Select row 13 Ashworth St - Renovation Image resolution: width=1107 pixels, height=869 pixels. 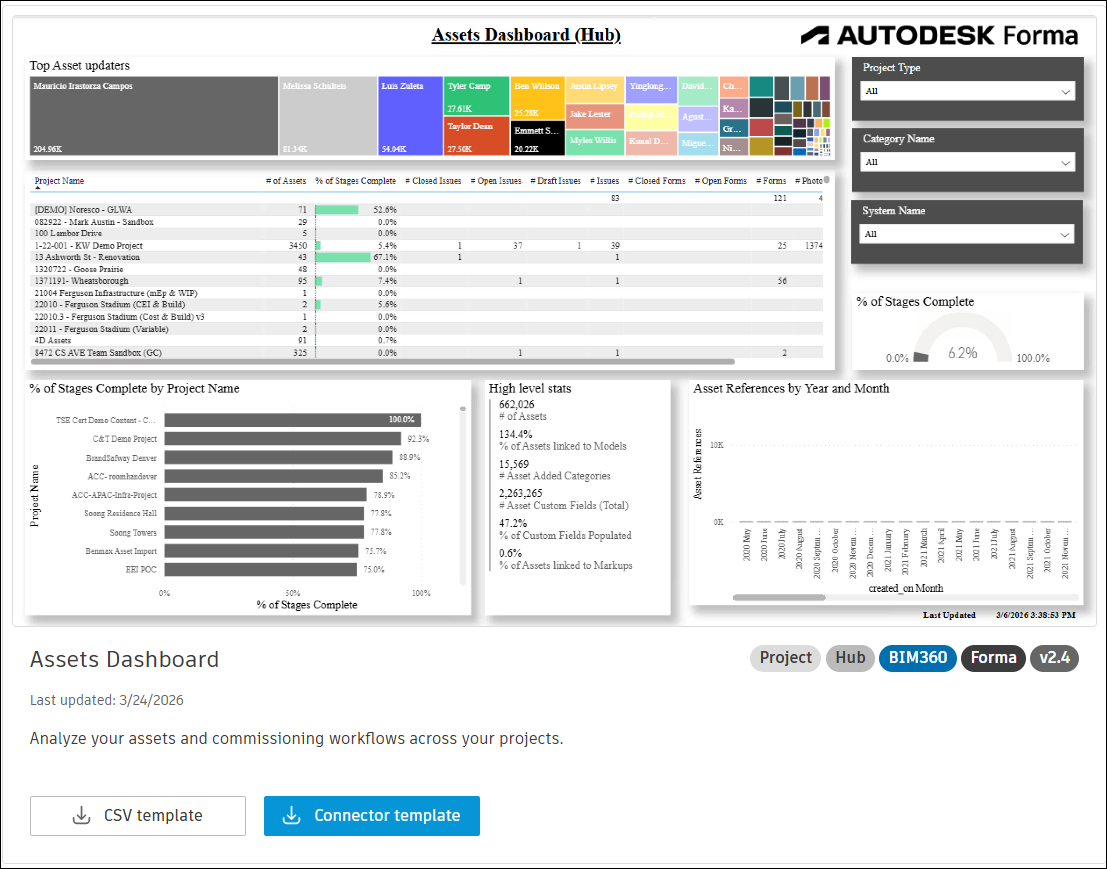(x=427, y=258)
